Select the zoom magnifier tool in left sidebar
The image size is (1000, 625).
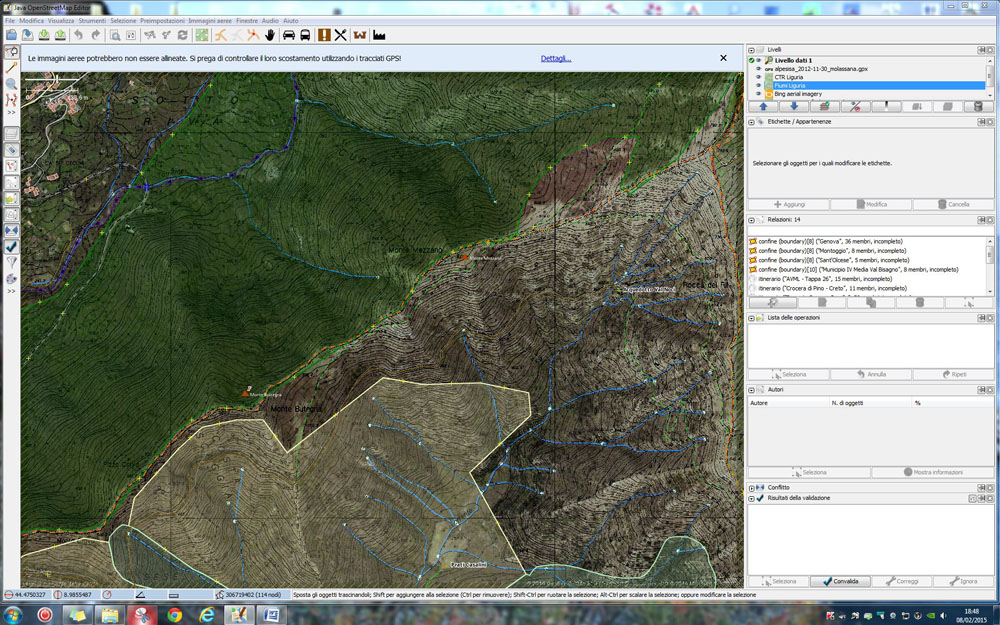click(11, 84)
